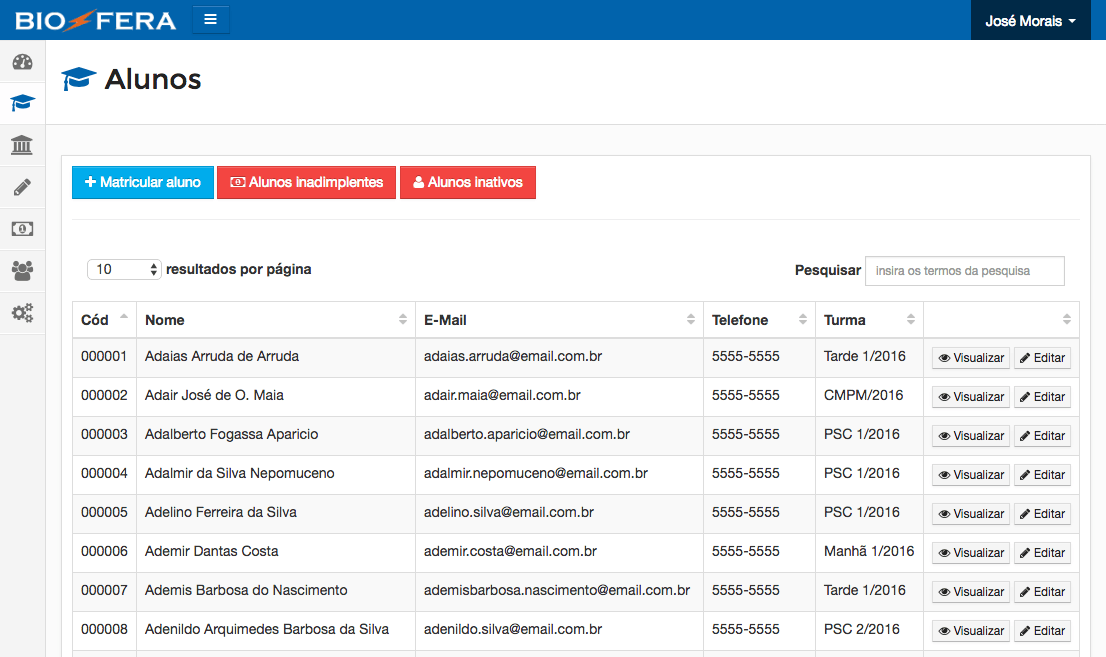Click email adelino.silva@email.com.br
Viewport: 1106px width, 657px height.
509,512
